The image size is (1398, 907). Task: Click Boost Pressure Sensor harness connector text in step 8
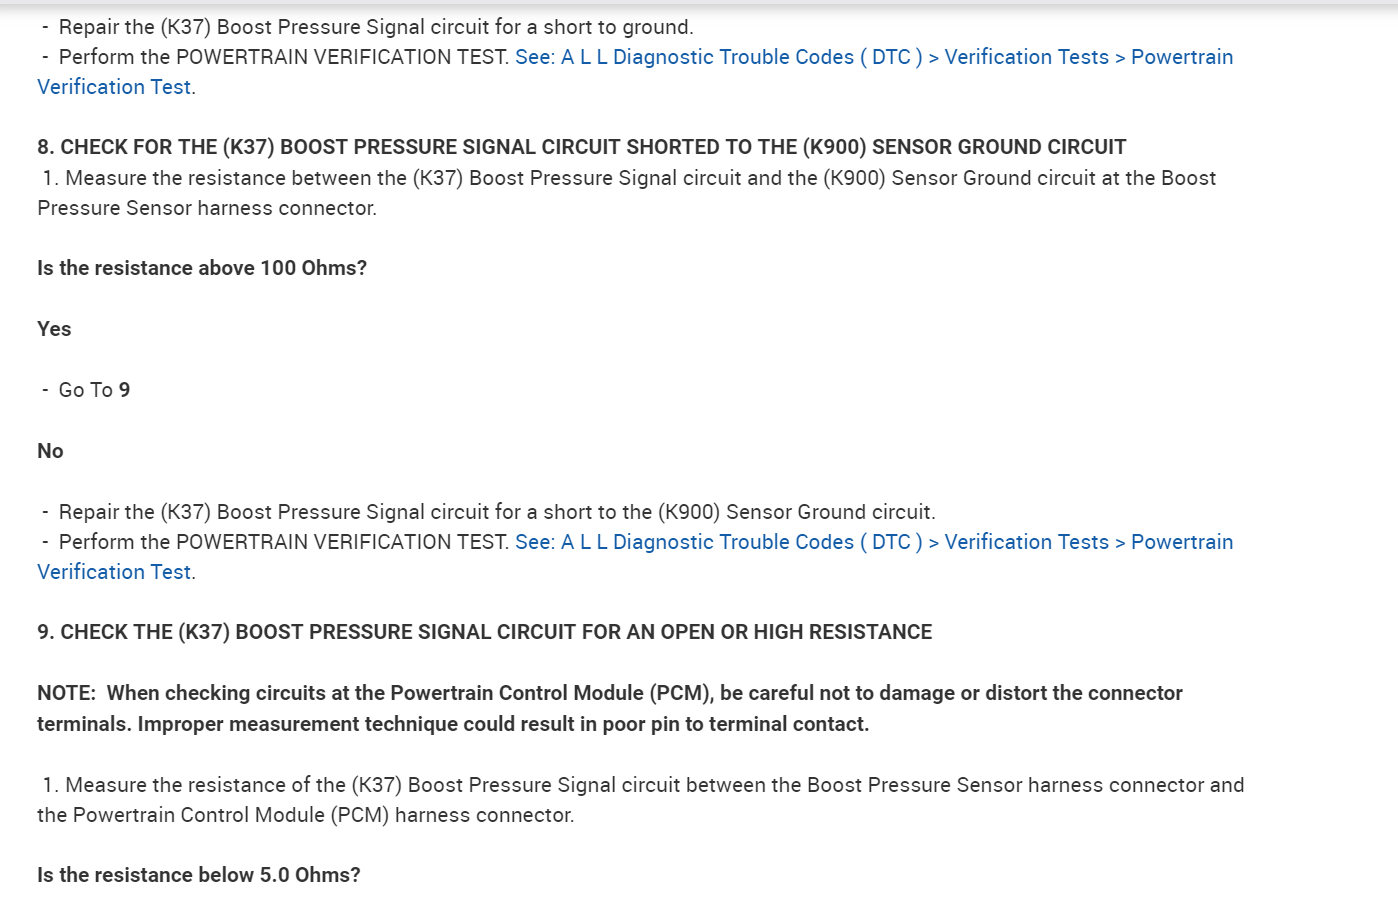pos(206,208)
